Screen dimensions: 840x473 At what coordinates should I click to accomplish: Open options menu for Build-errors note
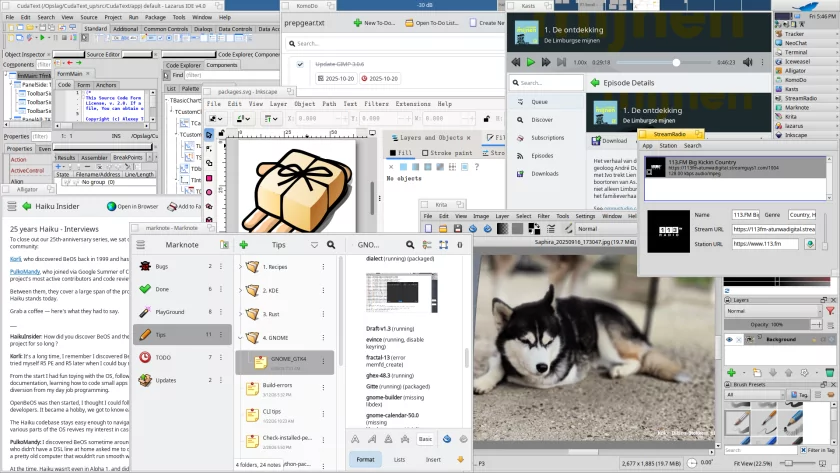click(x=324, y=388)
